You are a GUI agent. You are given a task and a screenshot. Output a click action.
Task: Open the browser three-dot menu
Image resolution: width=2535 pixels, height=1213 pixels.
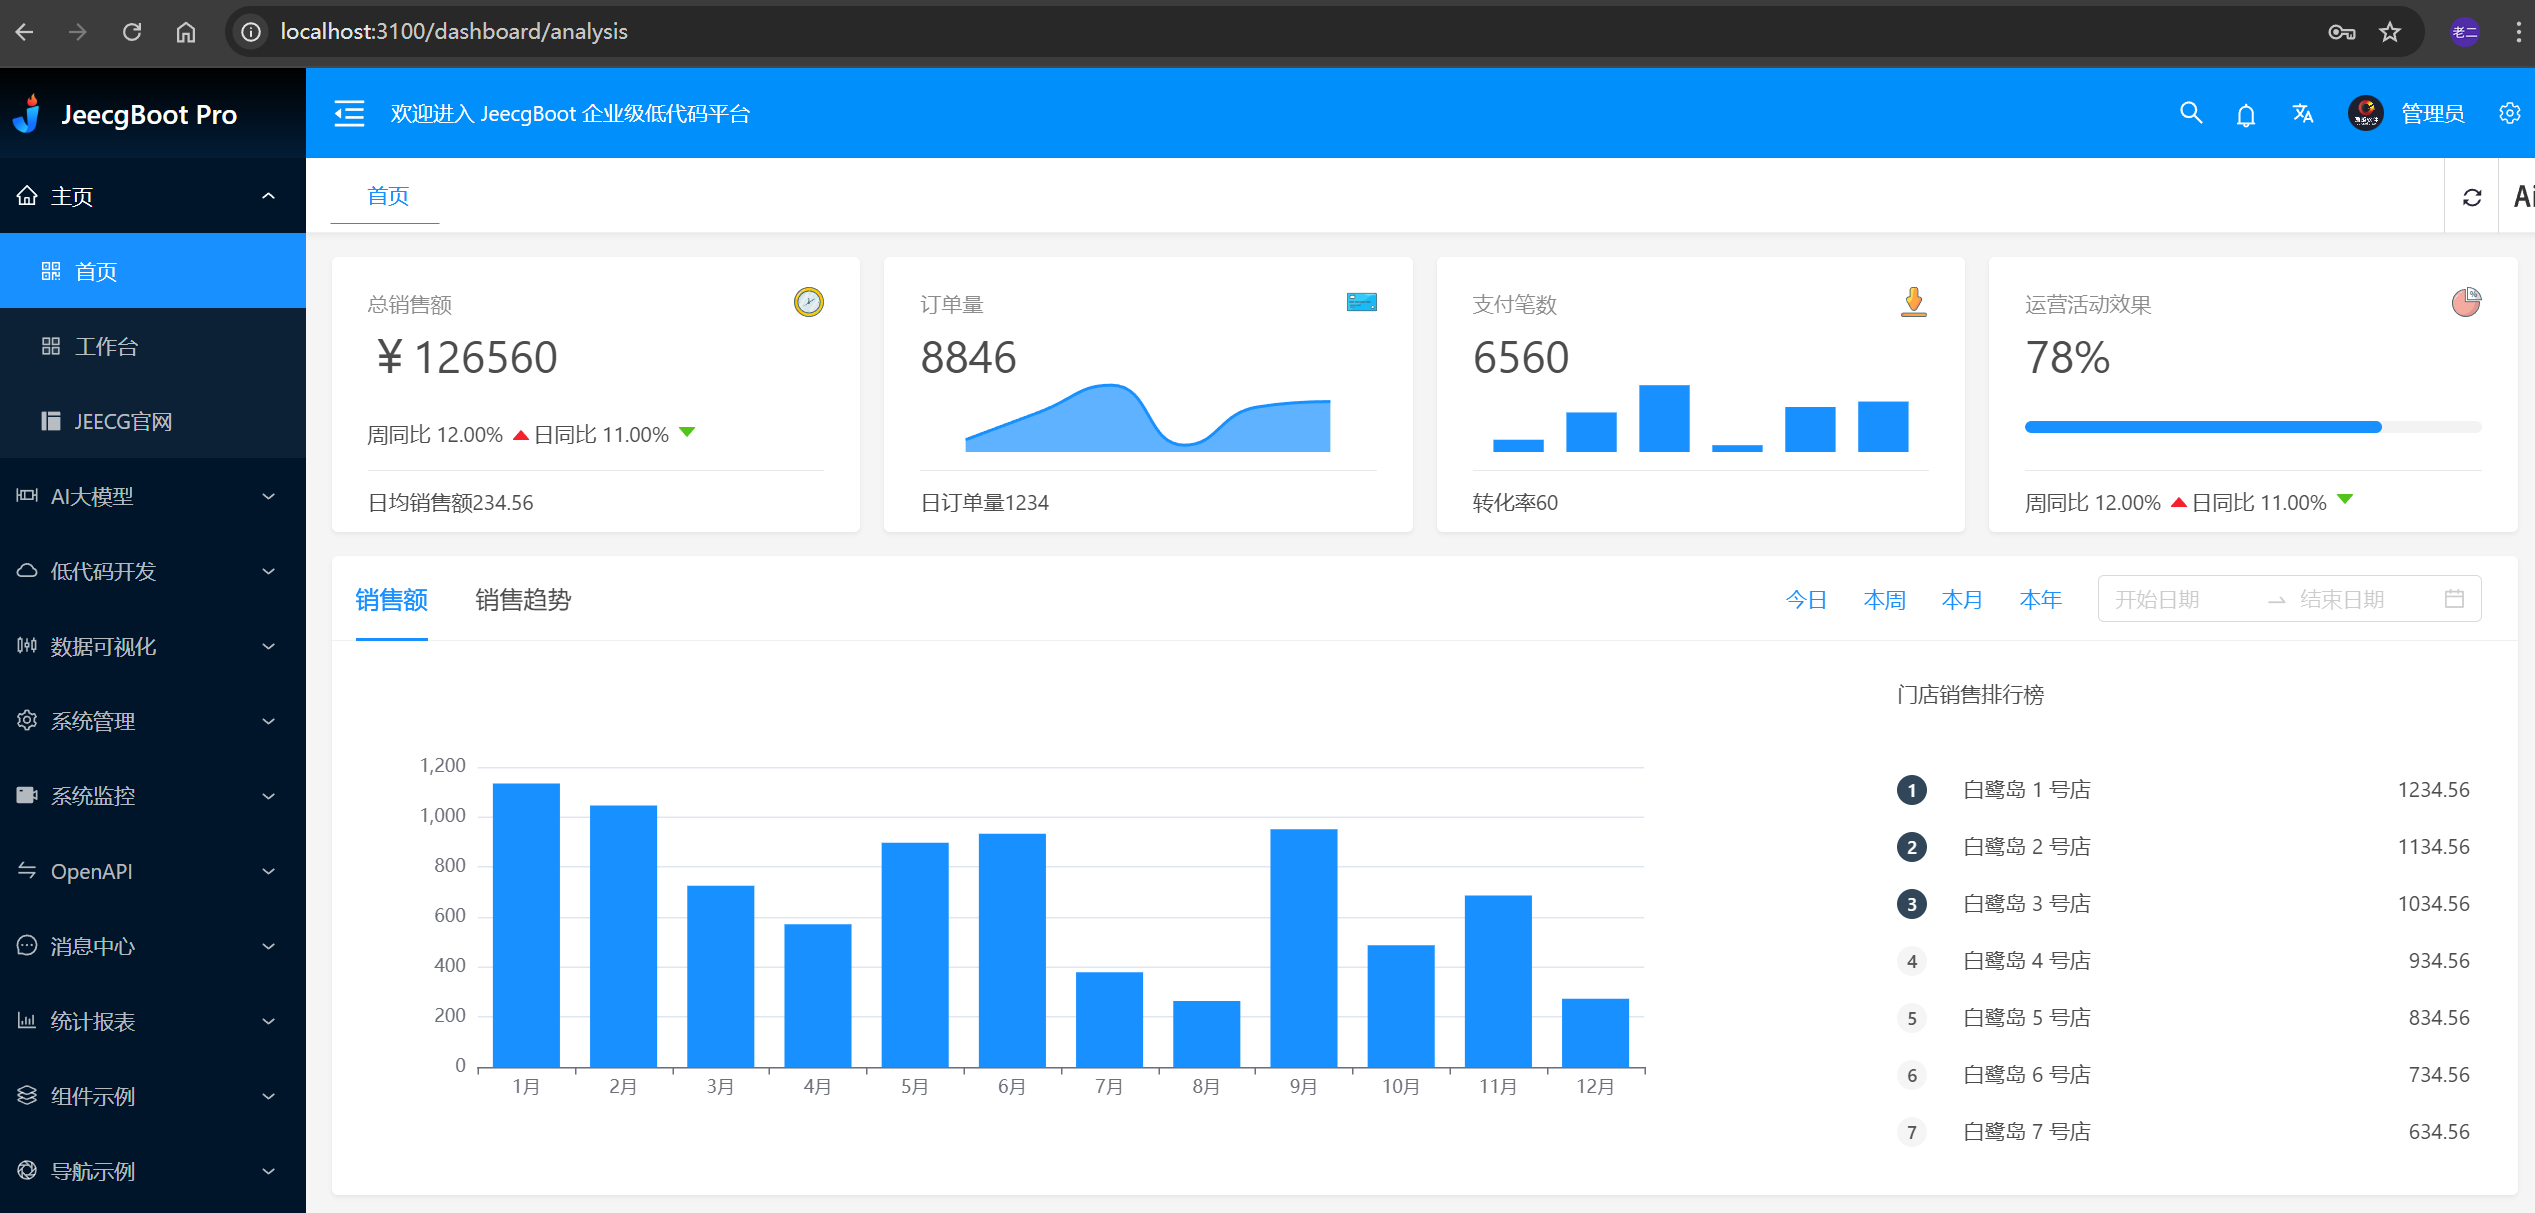(2518, 32)
